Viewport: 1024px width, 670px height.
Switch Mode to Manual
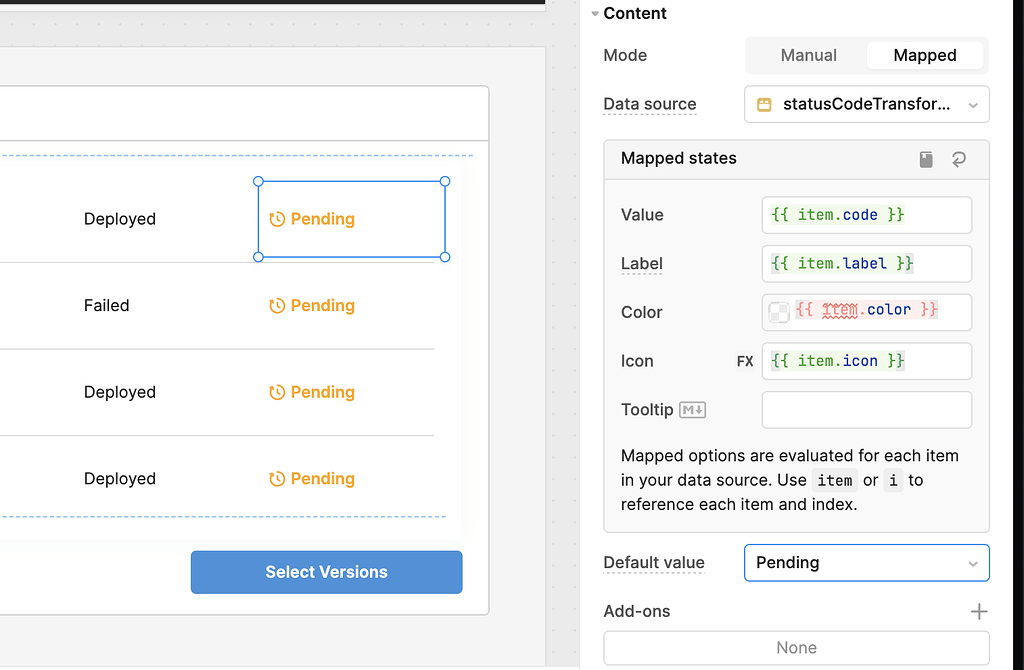coord(808,55)
